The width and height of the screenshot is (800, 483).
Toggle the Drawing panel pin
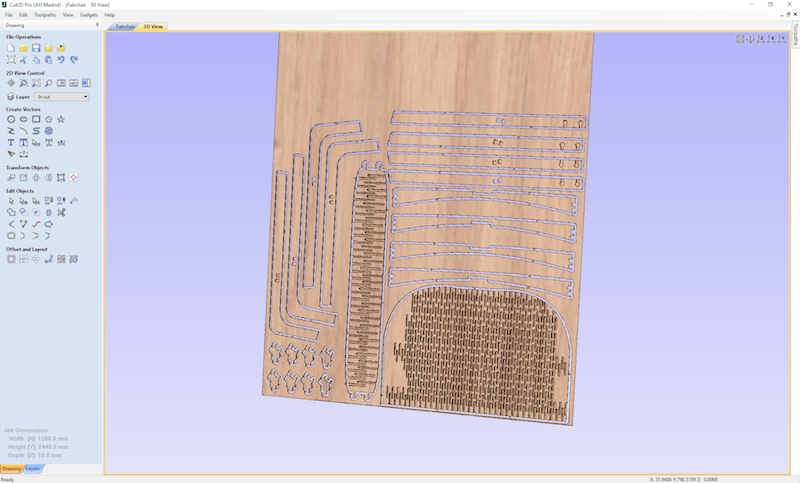click(x=97, y=25)
